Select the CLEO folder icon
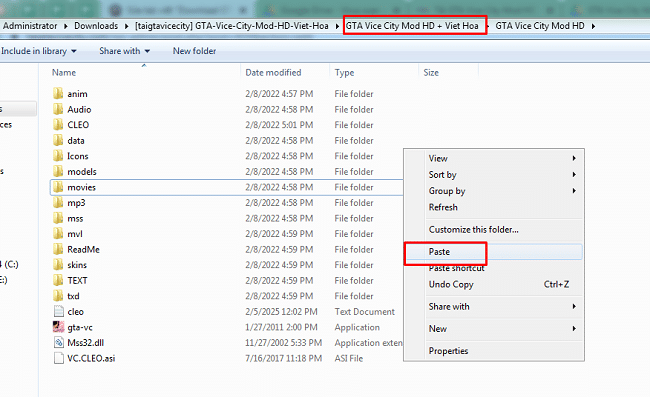Screen dimensions: 650x397 point(58,125)
